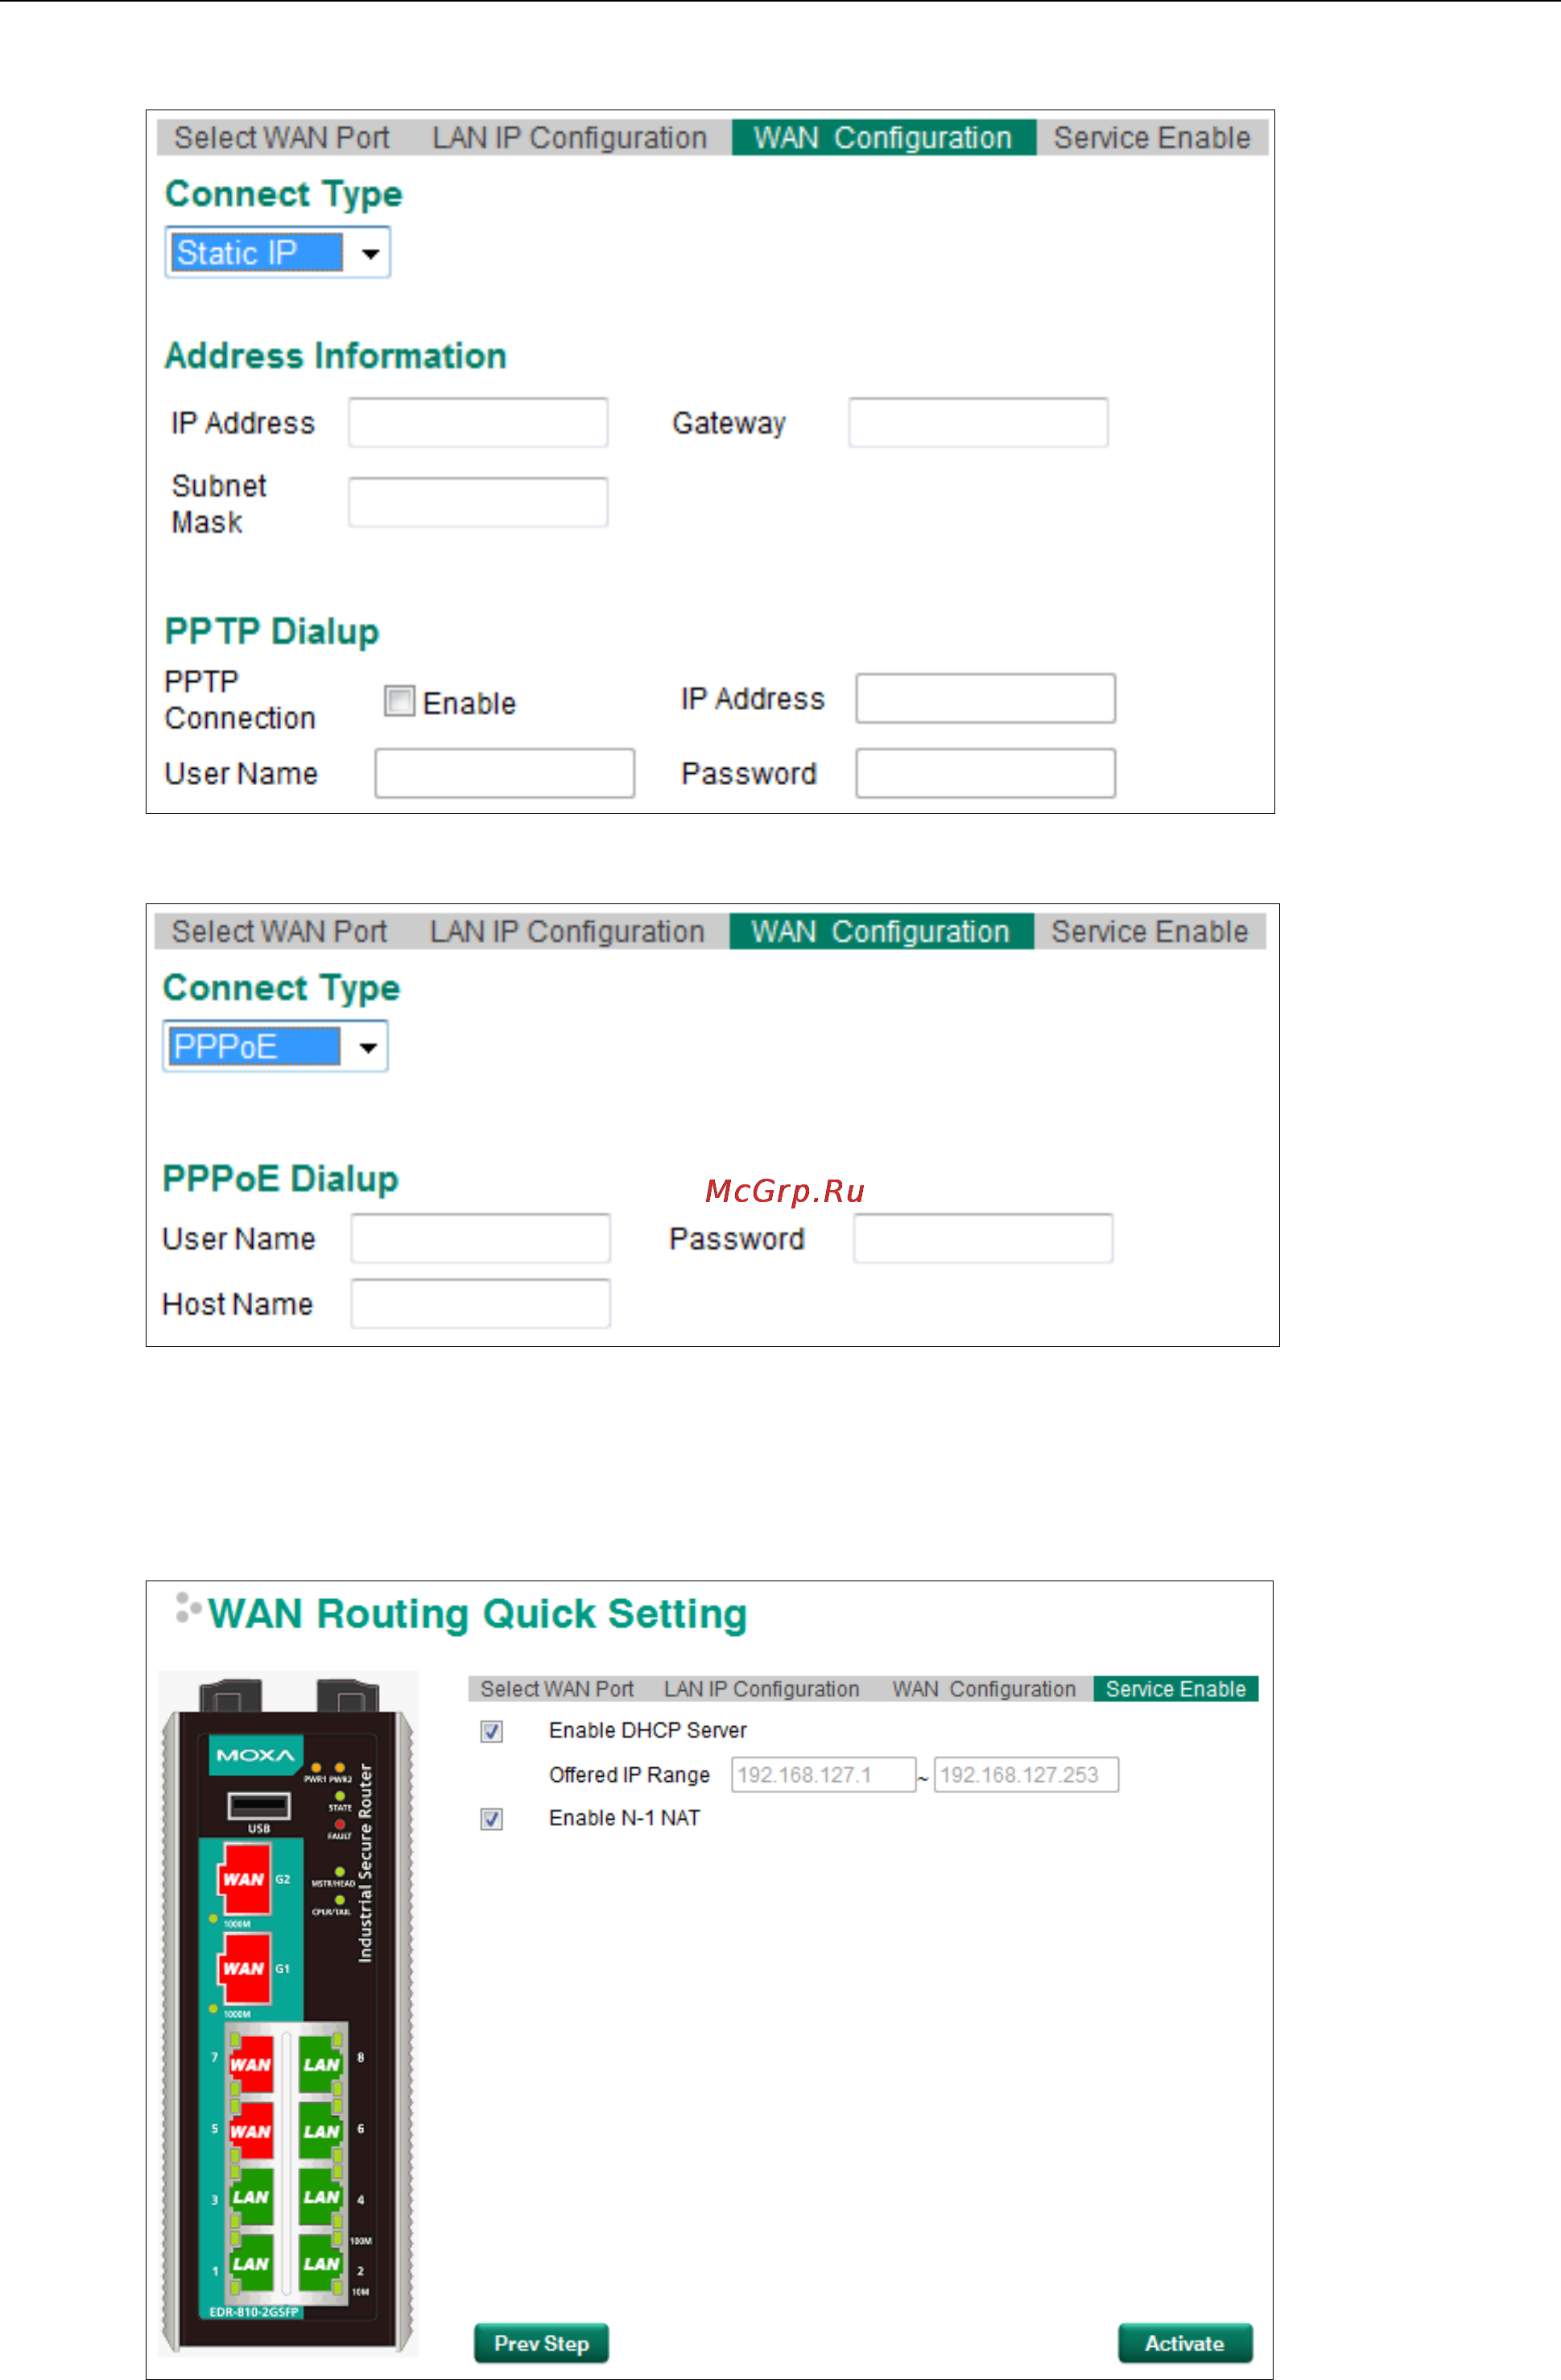Click the Subnet Mask input field
Image resolution: width=1561 pixels, height=2380 pixels.
(x=478, y=502)
